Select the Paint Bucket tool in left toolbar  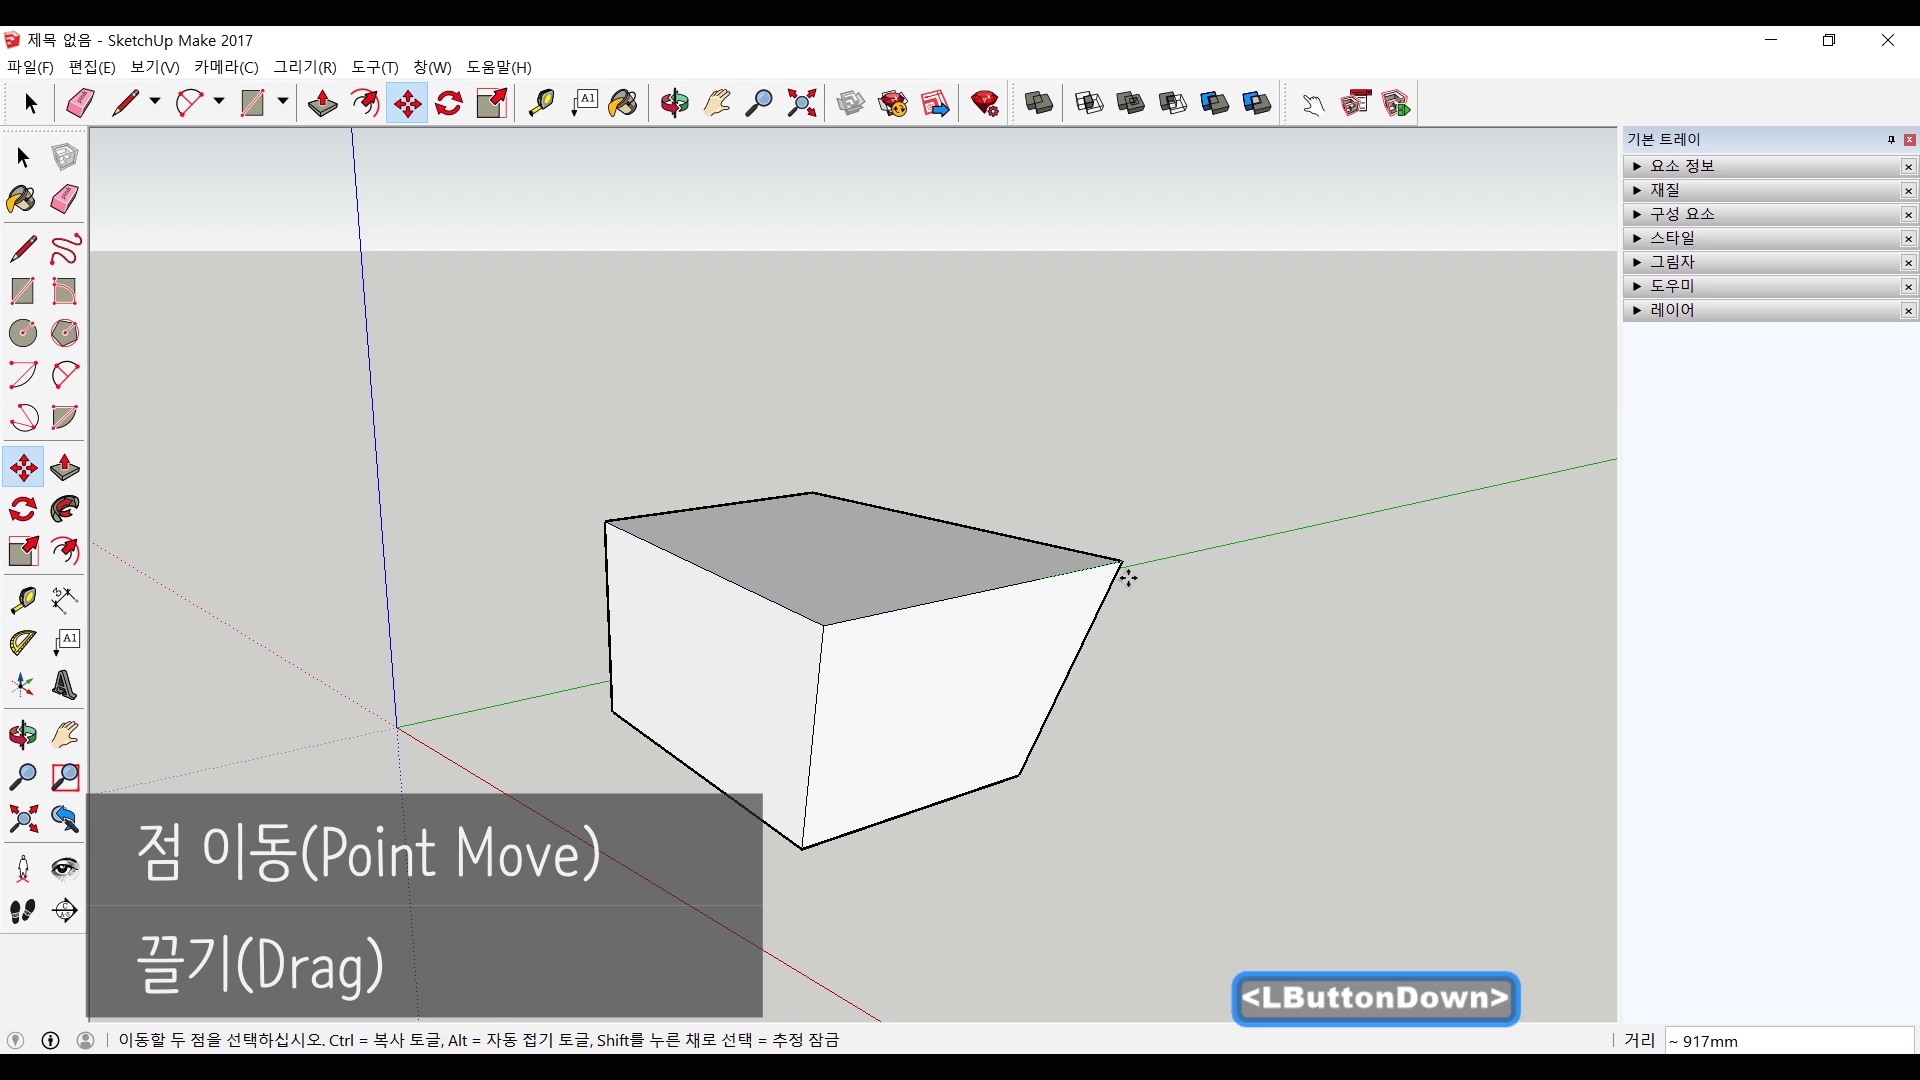[x=22, y=199]
